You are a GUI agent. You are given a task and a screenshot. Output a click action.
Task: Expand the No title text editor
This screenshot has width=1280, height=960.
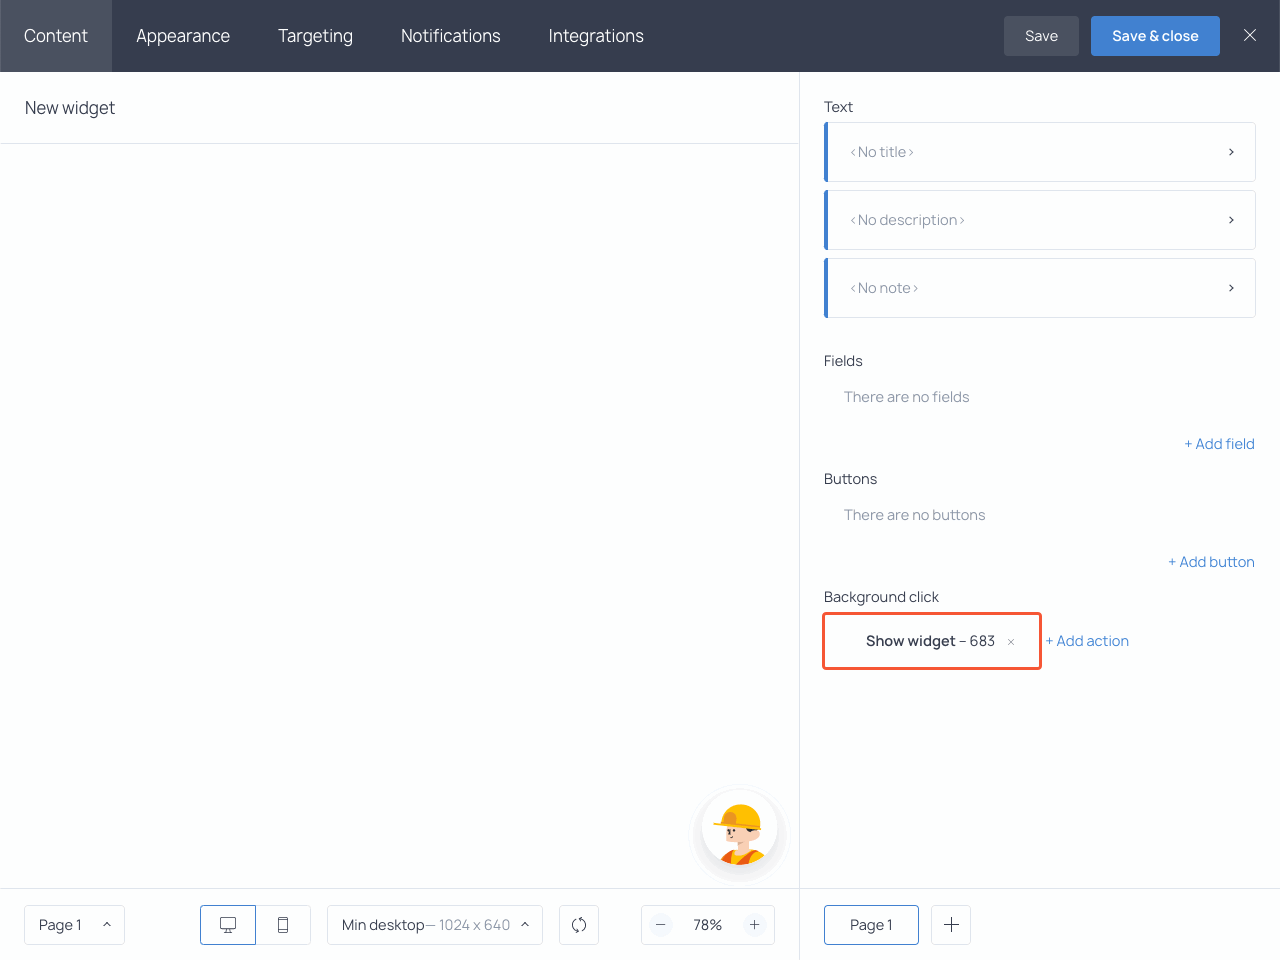1231,152
